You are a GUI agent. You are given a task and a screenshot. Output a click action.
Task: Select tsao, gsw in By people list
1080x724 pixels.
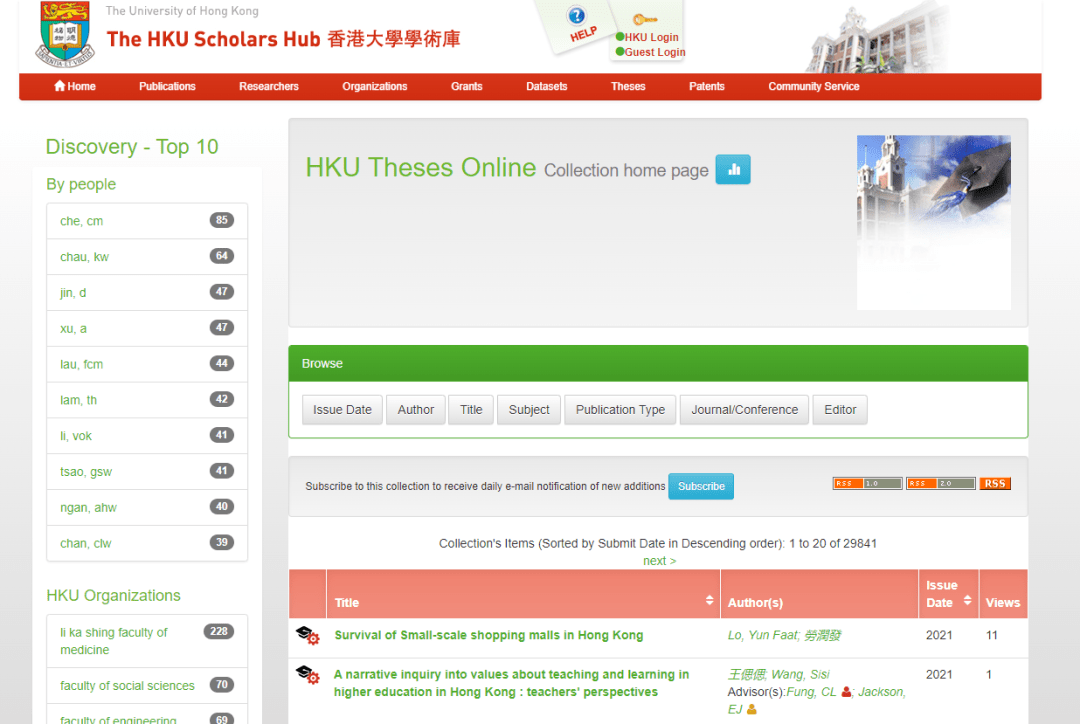(x=147, y=472)
